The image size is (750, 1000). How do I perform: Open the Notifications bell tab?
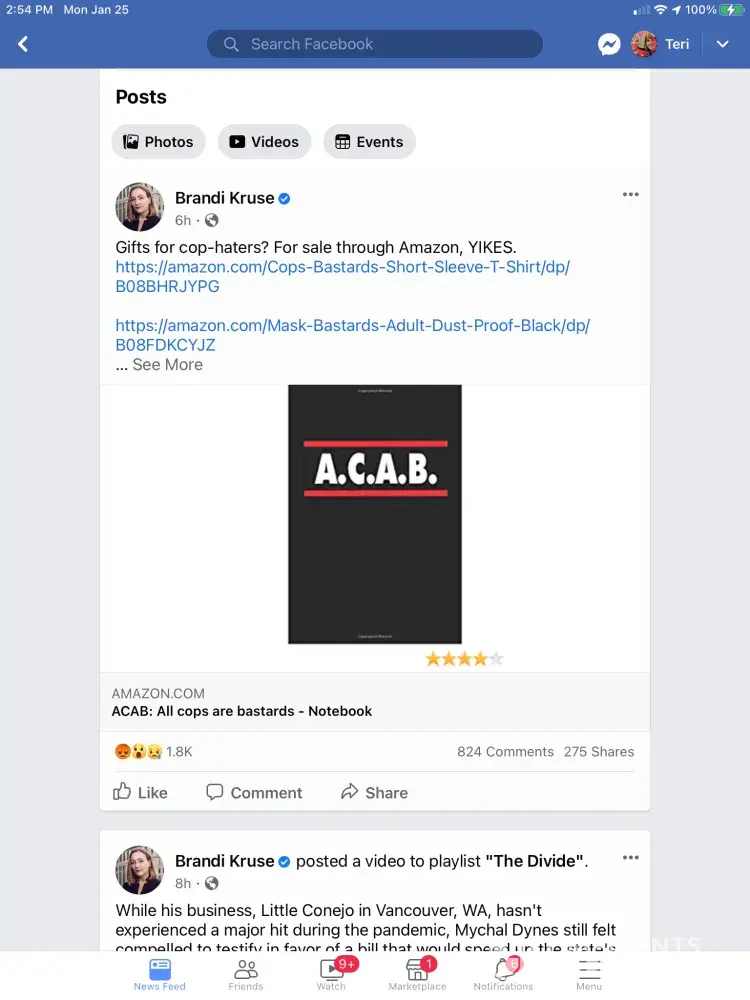click(x=503, y=974)
